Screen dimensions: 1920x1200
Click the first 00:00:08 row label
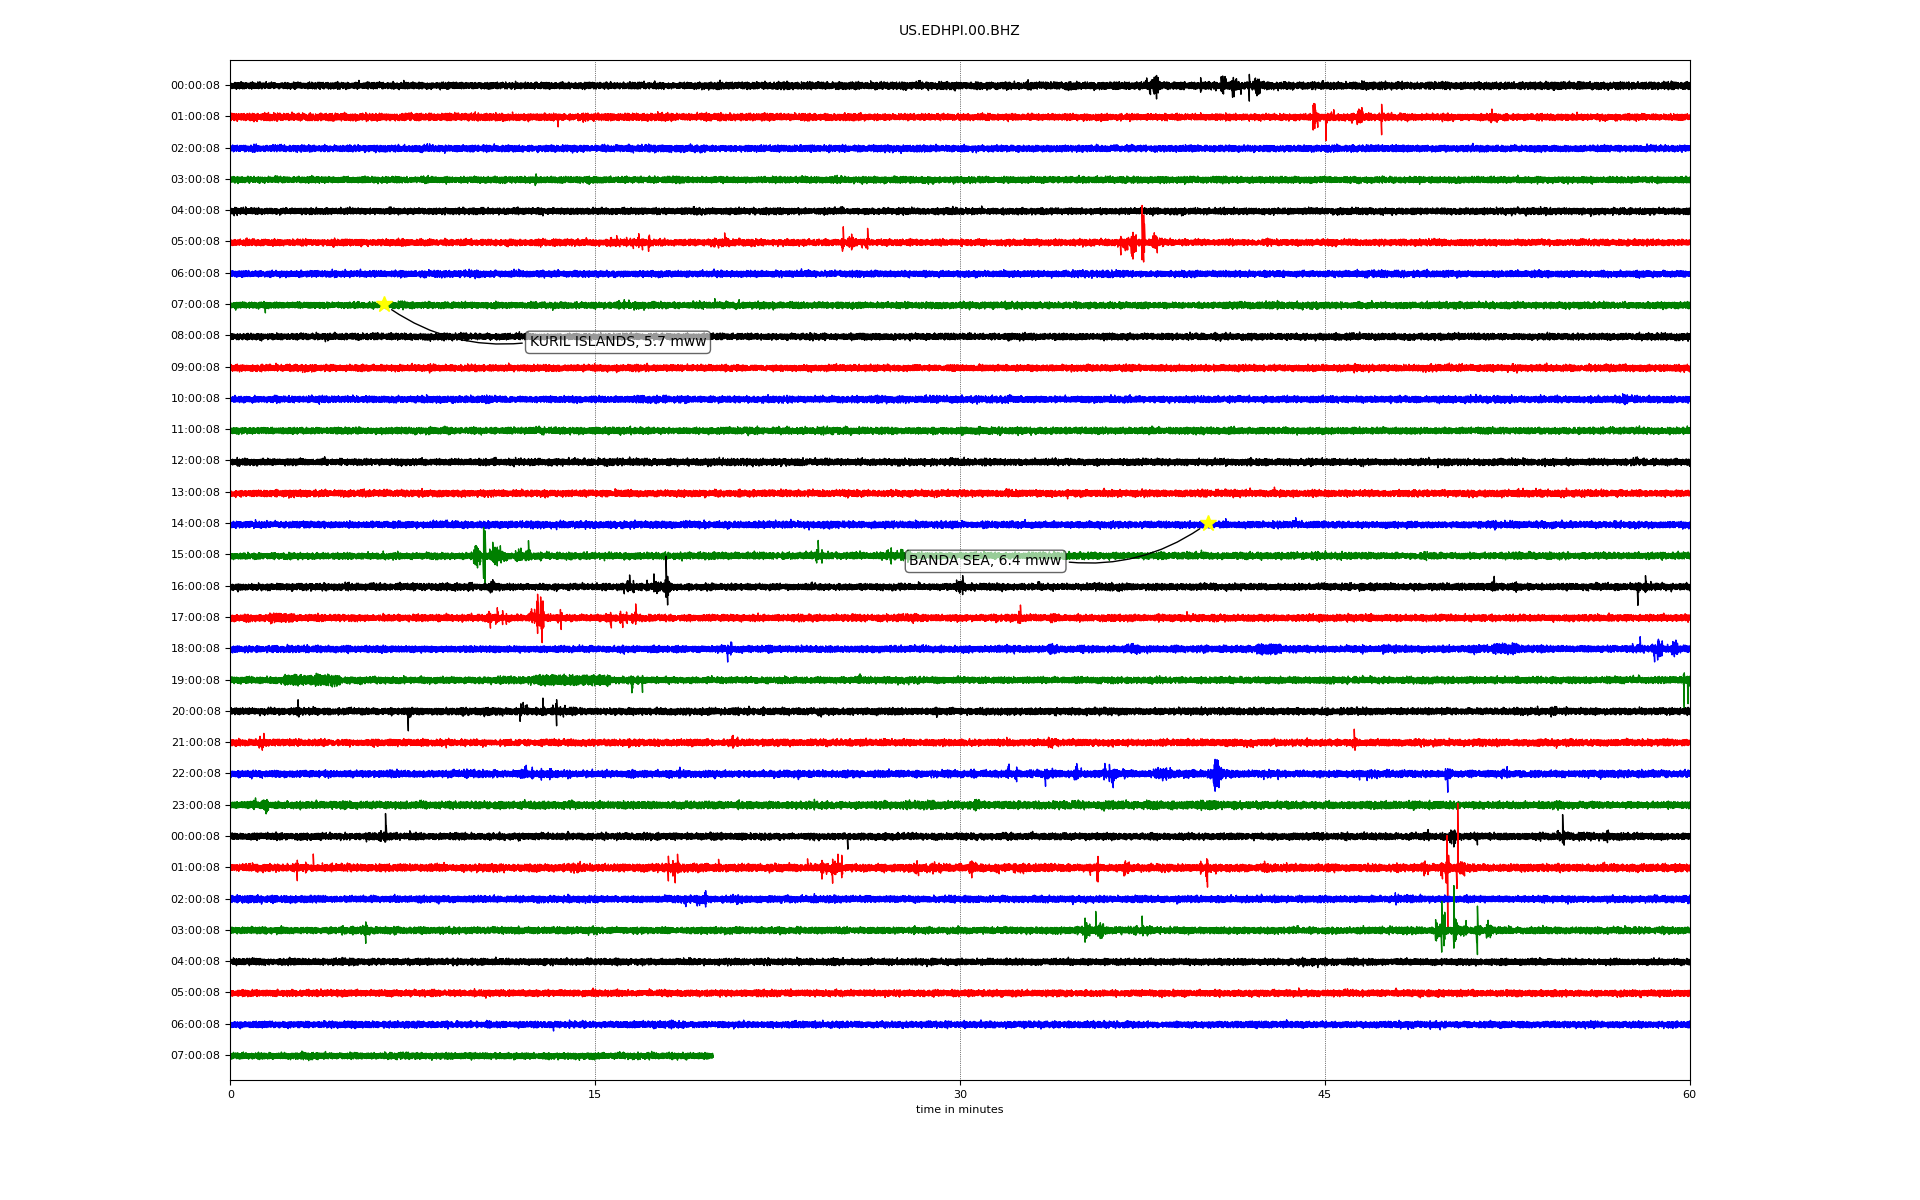(195, 86)
